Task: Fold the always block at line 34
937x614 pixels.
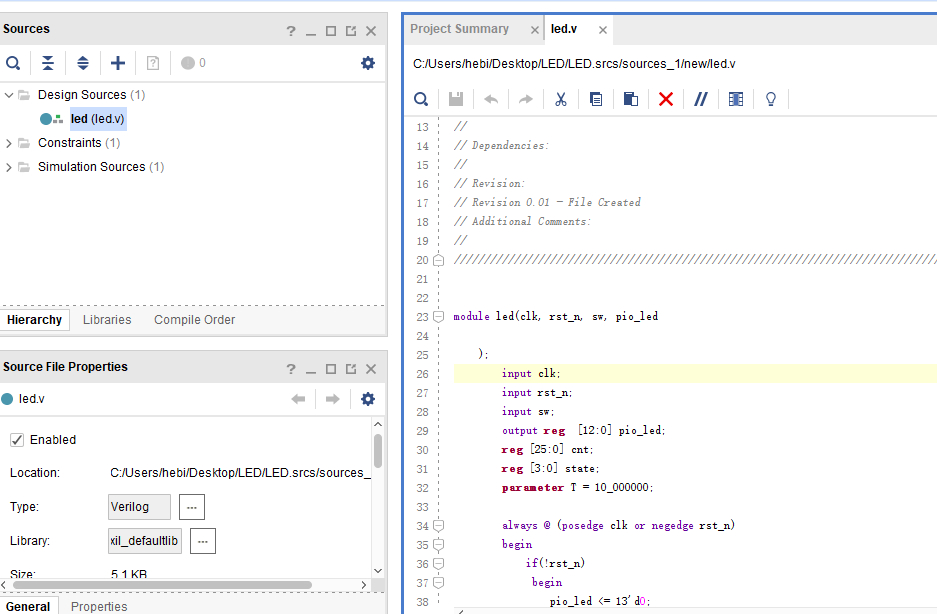Action: coord(438,525)
